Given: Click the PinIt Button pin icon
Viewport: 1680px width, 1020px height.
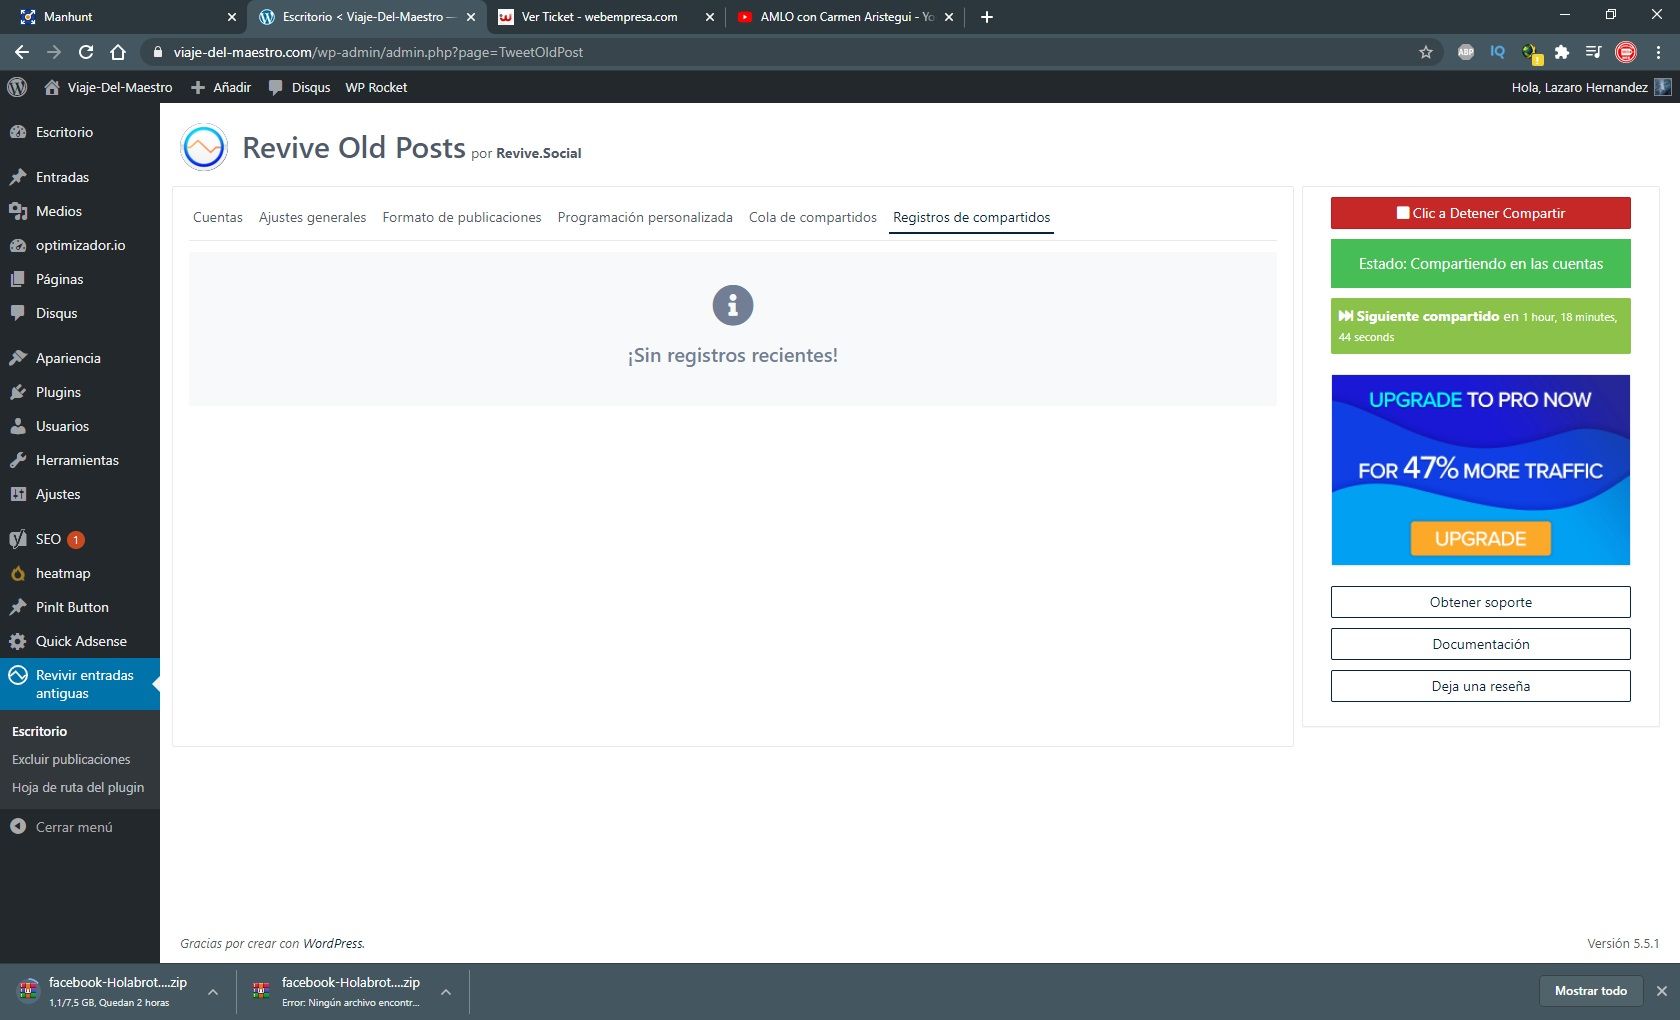Looking at the screenshot, I should (x=17, y=607).
